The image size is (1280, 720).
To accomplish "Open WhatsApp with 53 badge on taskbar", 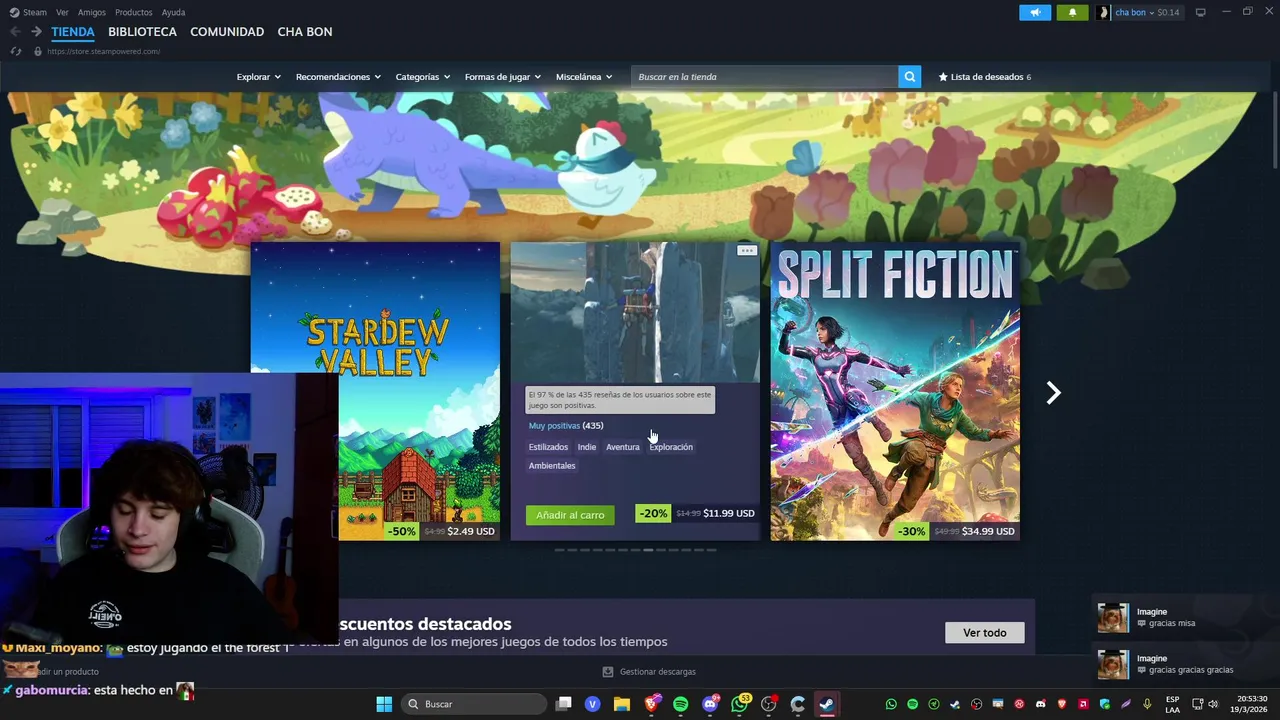I will pyautogui.click(x=740, y=704).
